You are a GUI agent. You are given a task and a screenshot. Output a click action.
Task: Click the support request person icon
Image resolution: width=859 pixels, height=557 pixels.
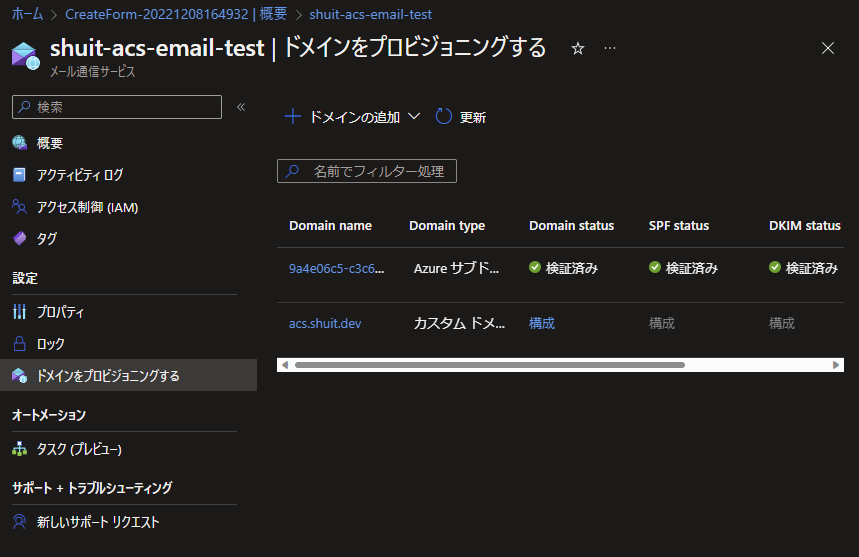point(19,522)
